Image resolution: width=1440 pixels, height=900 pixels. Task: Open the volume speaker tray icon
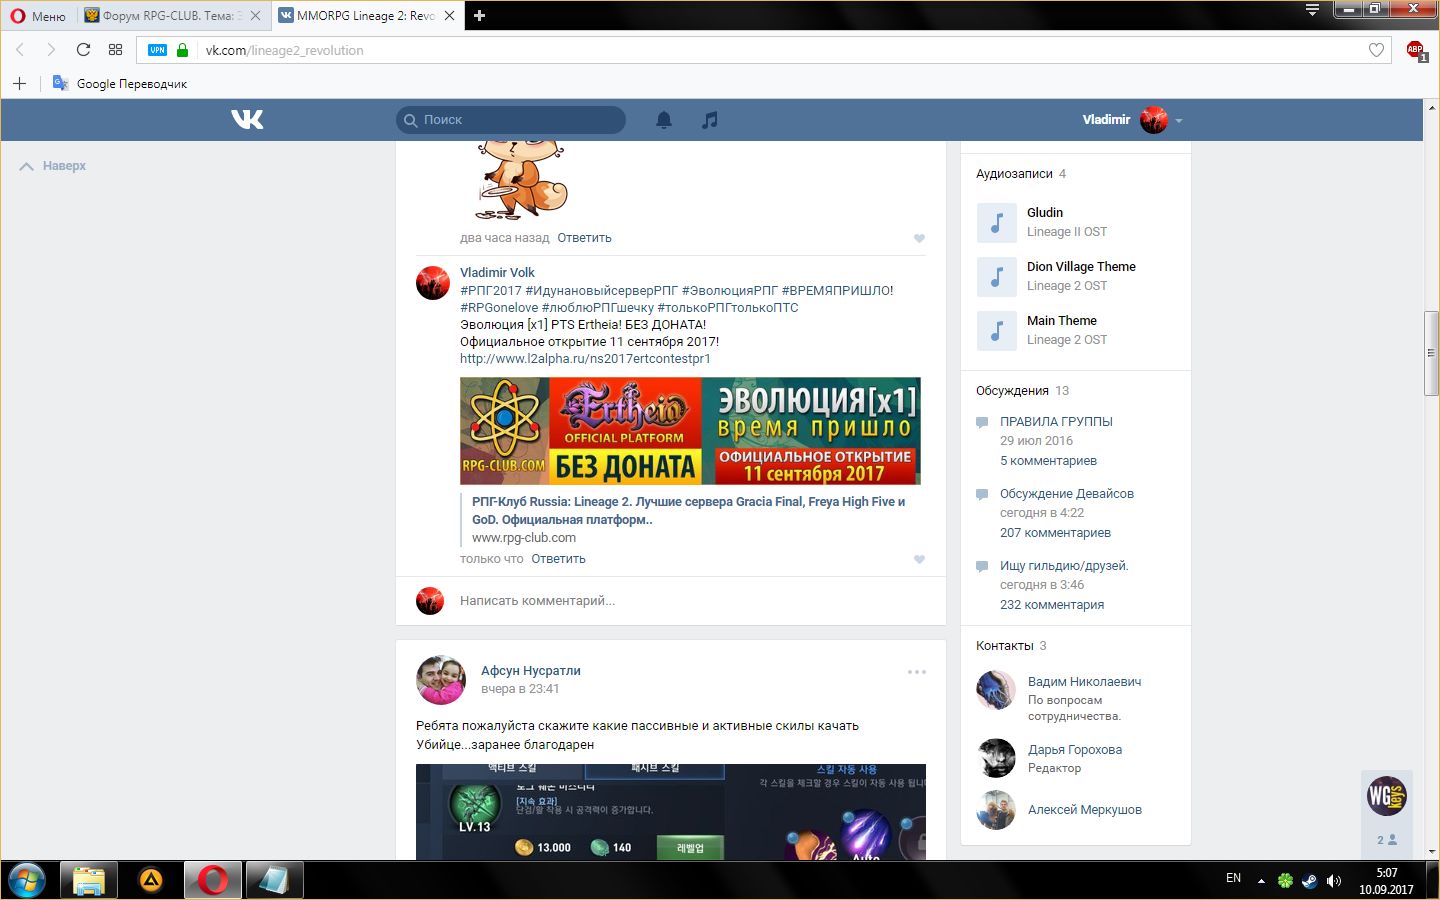[1333, 880]
